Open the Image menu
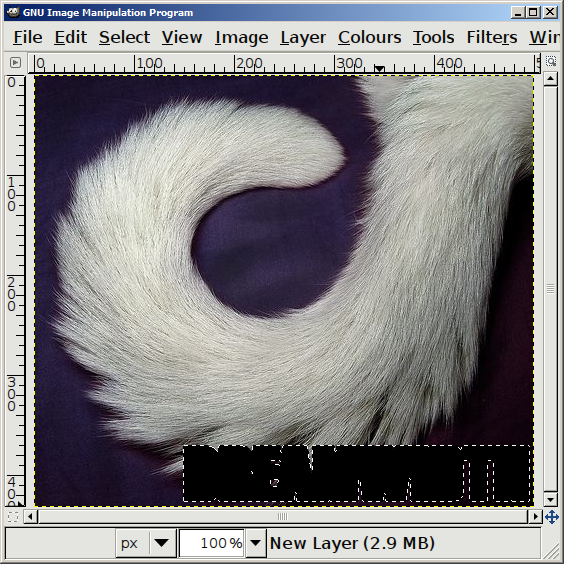Viewport: 564px width, 564px height. point(242,37)
